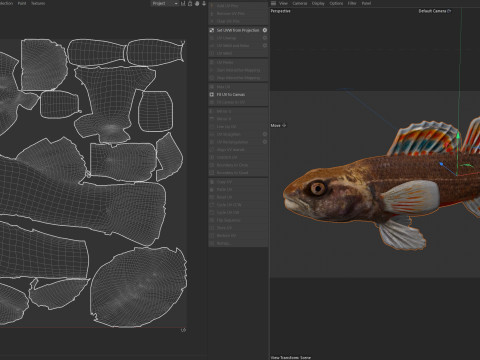Open the viewport Options menu

(336, 3)
